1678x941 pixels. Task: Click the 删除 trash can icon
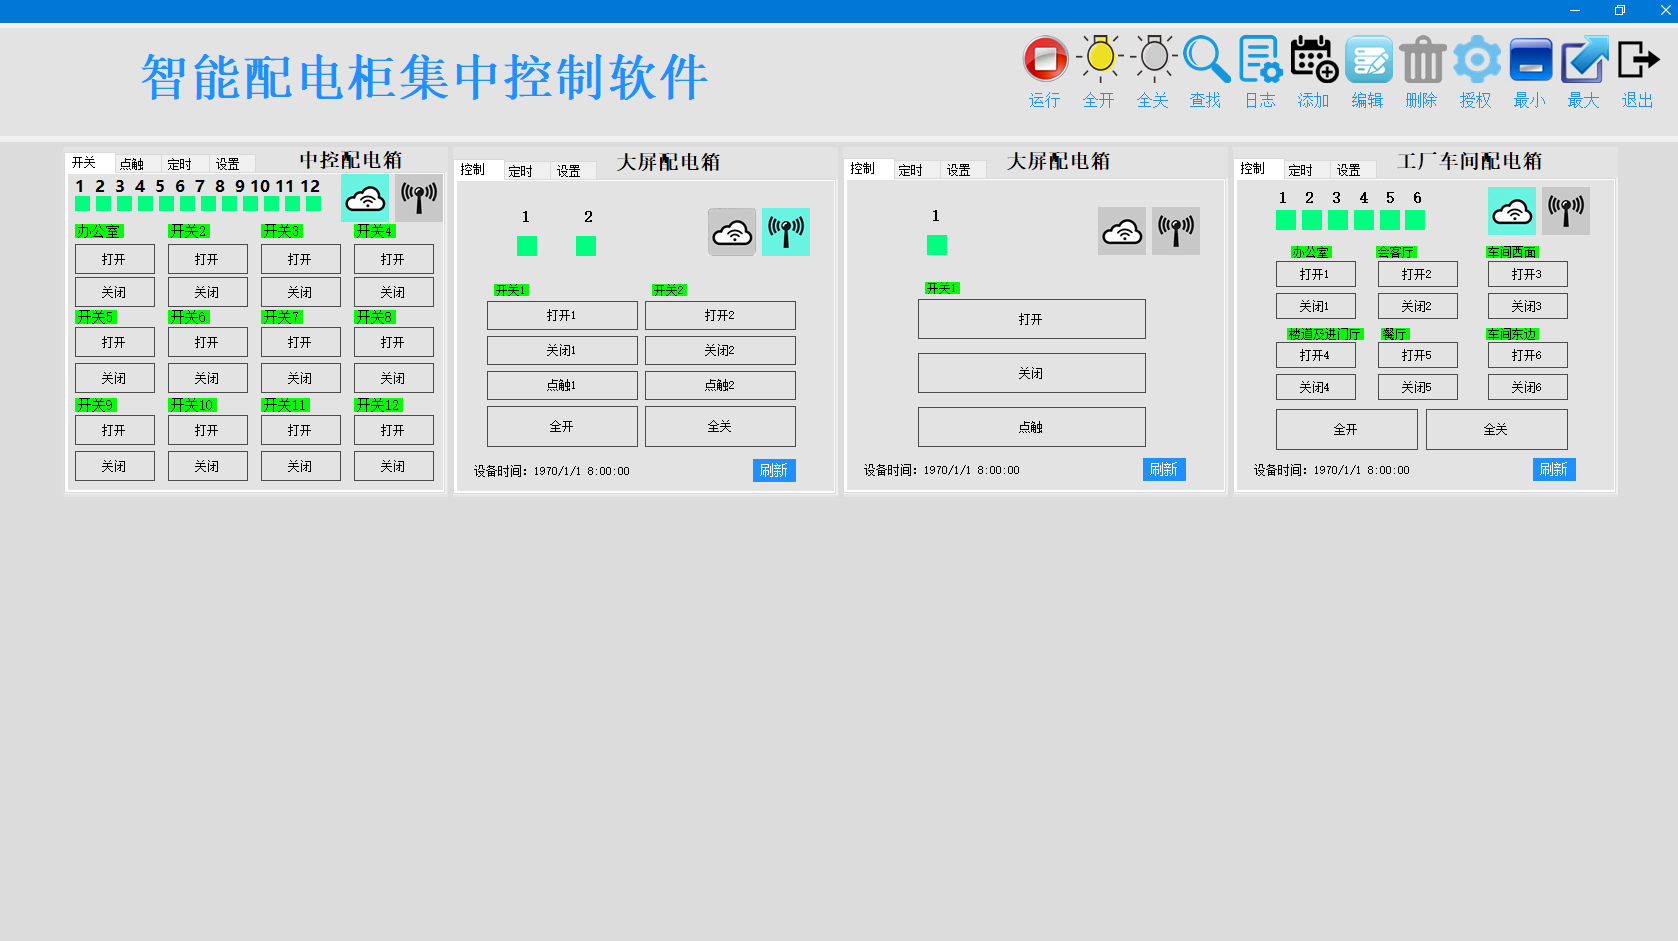pos(1422,60)
